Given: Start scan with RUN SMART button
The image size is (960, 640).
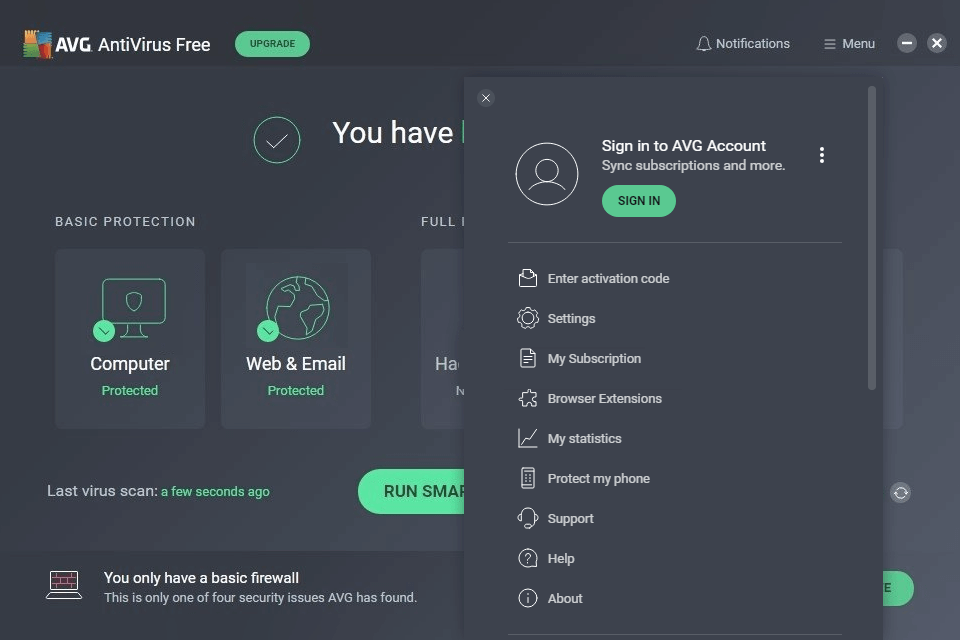Looking at the screenshot, I should click(x=411, y=491).
